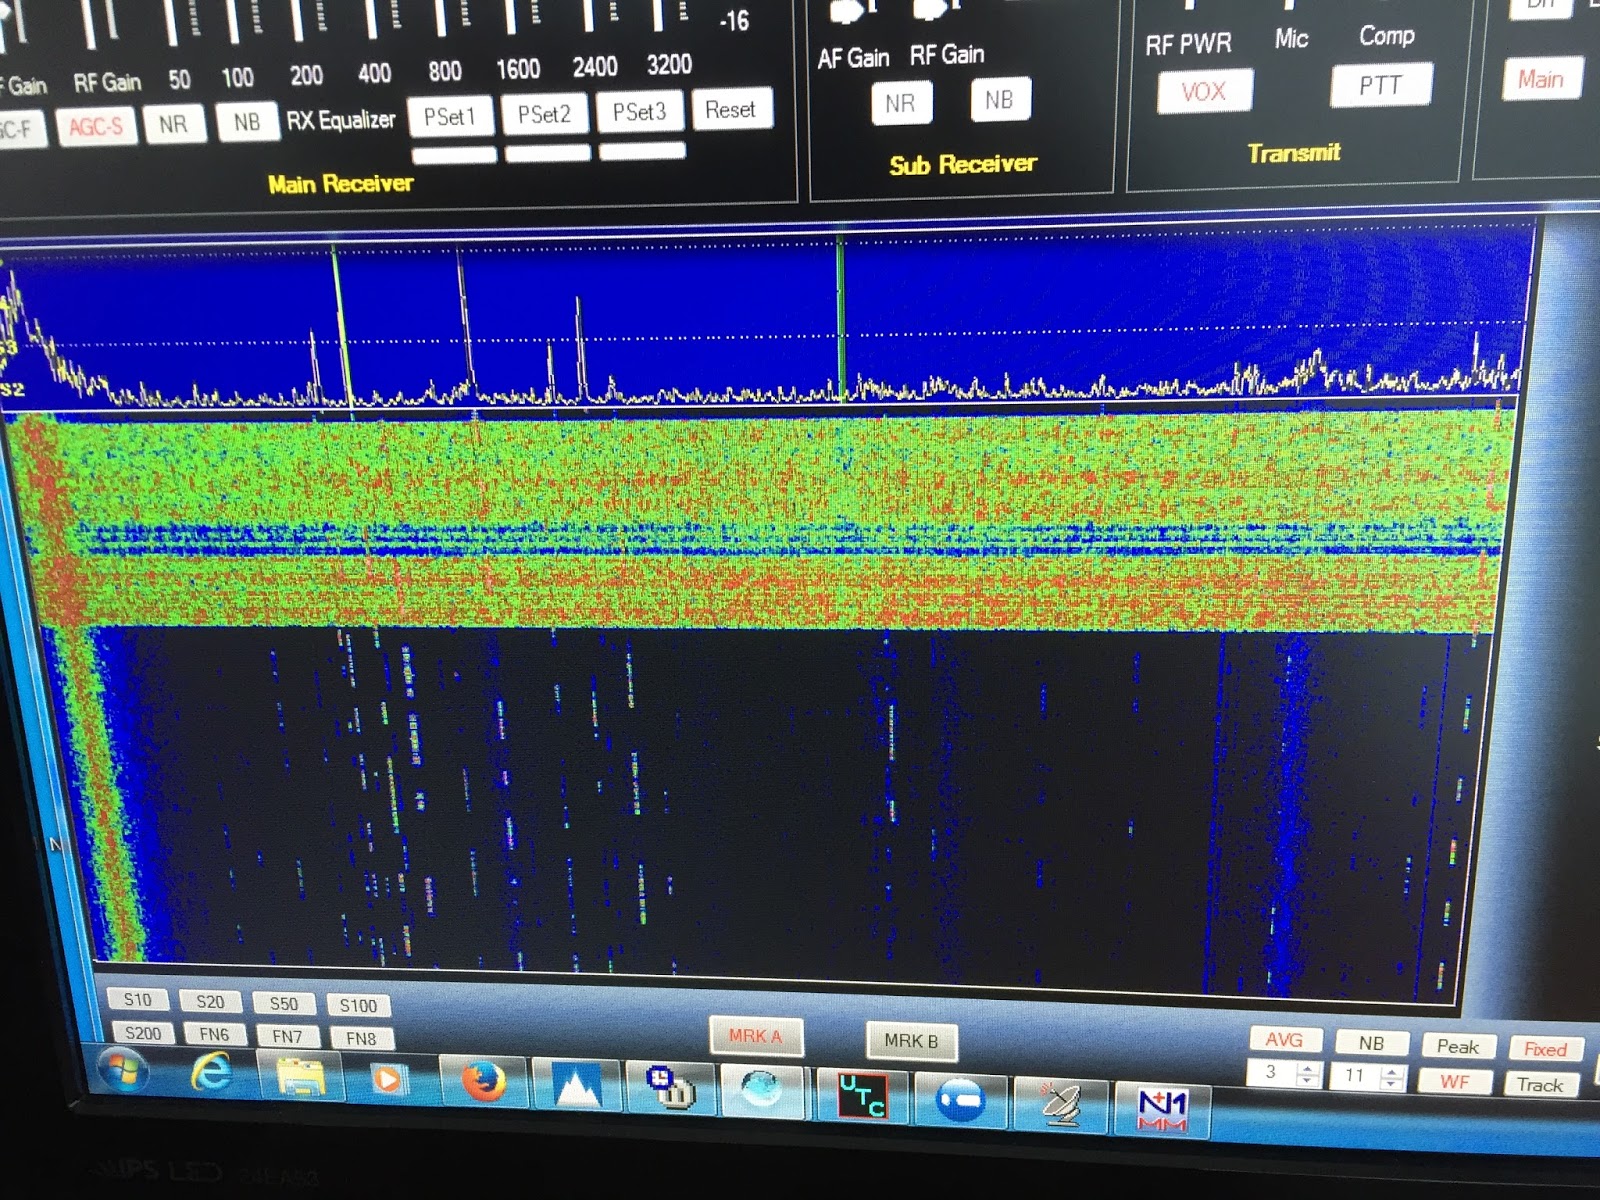Set span with S100 button
This screenshot has width=1600, height=1200.
pyautogui.click(x=359, y=1005)
